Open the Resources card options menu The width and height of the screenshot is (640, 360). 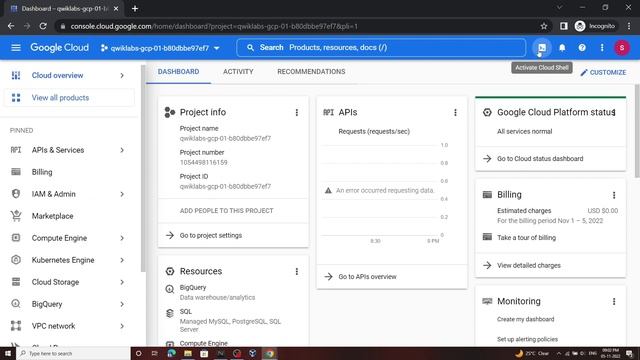(x=297, y=271)
